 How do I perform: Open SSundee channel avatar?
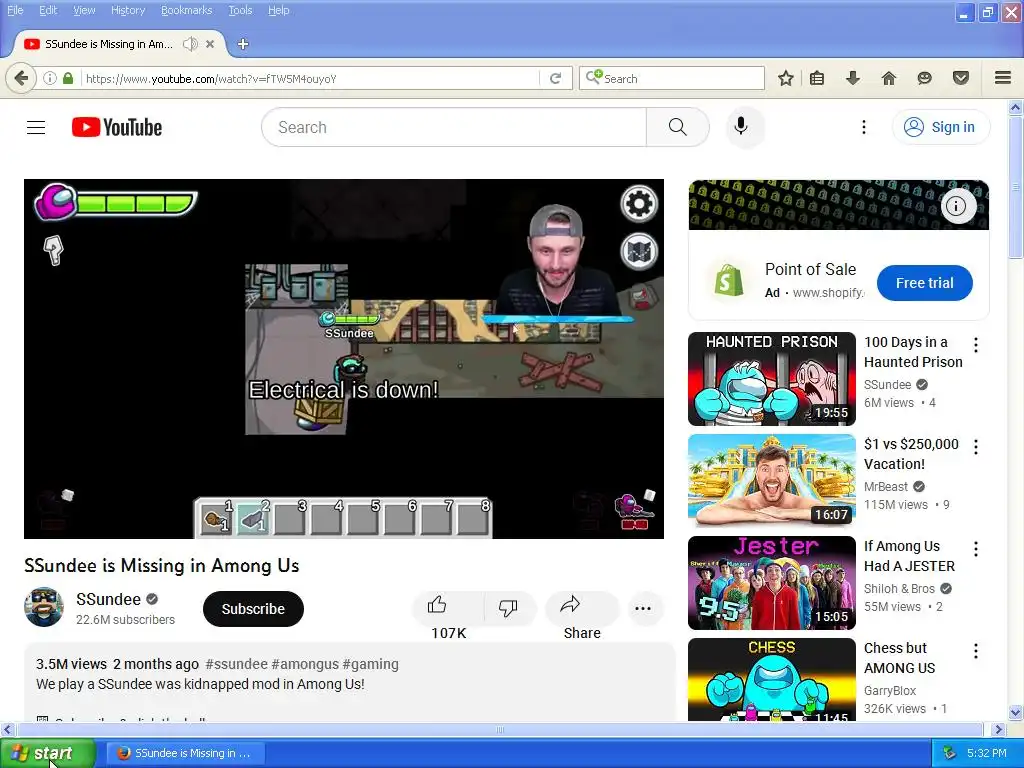click(x=44, y=607)
